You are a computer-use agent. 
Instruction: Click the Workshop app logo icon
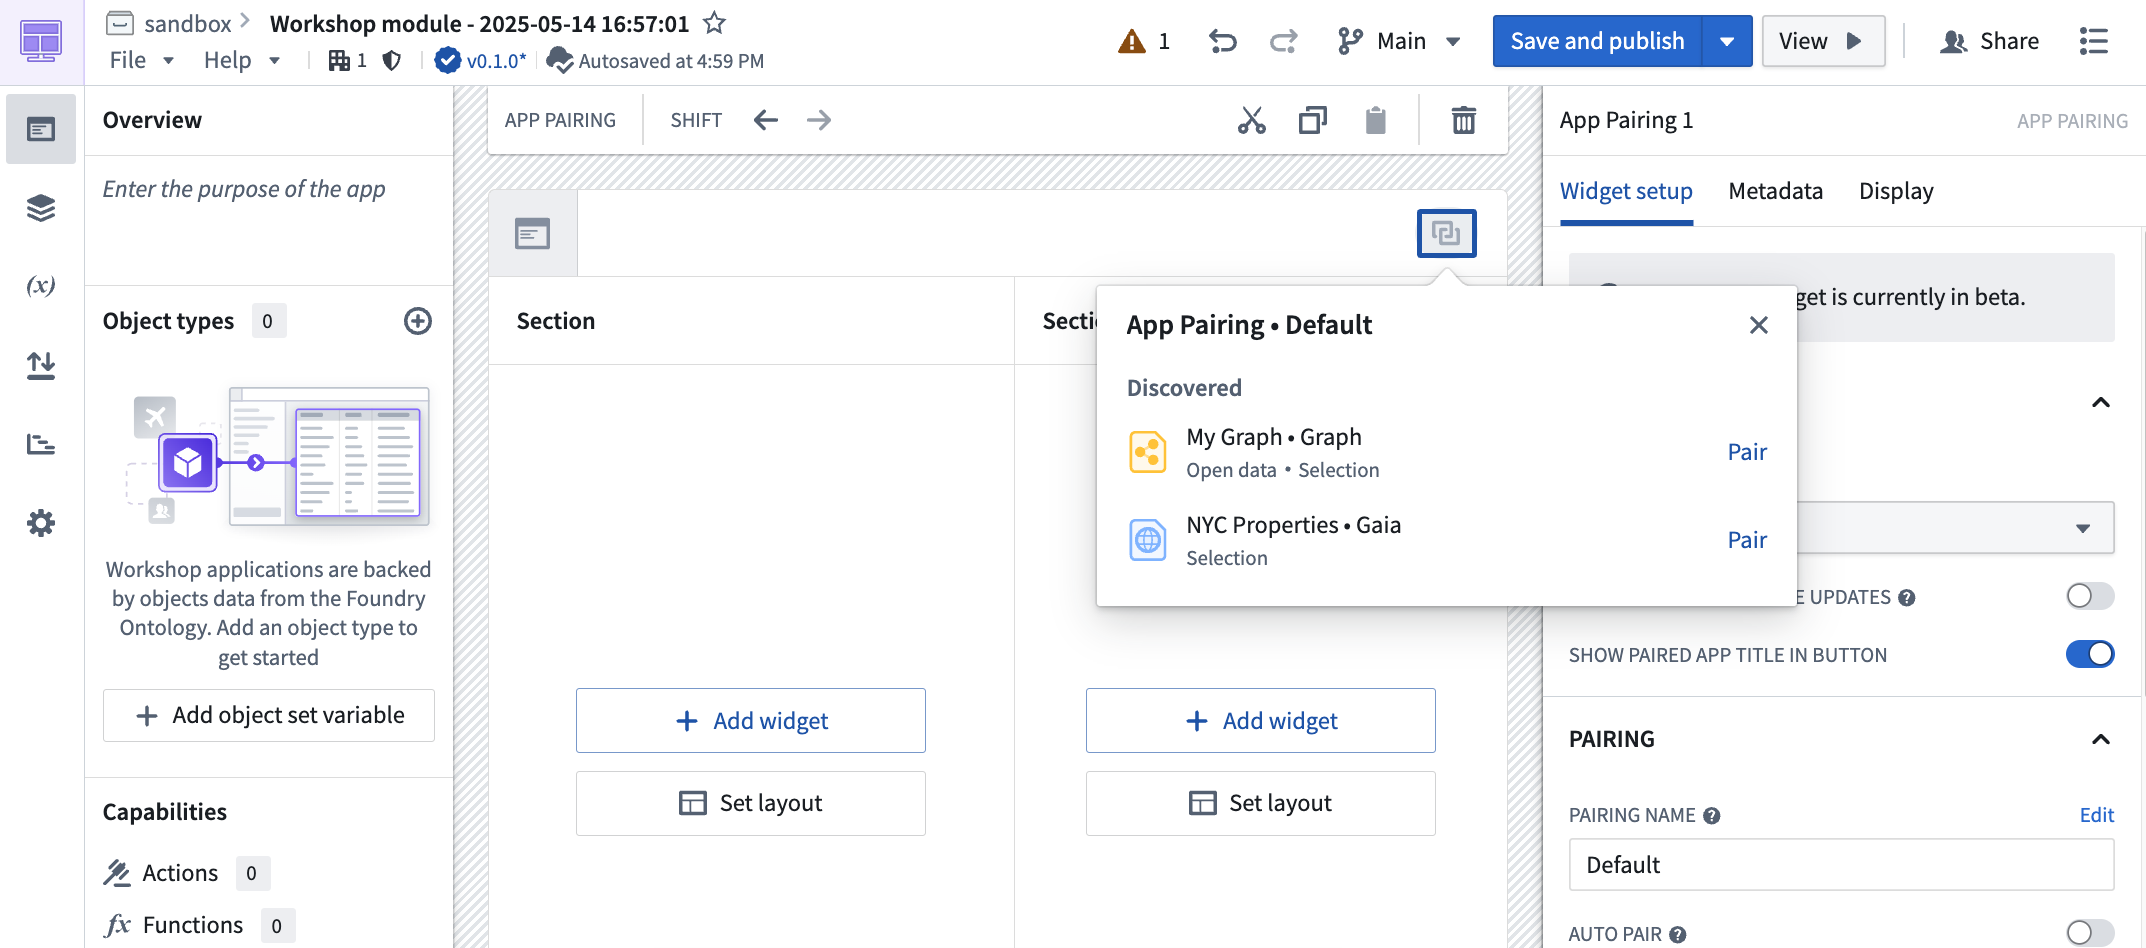pyautogui.click(x=41, y=41)
